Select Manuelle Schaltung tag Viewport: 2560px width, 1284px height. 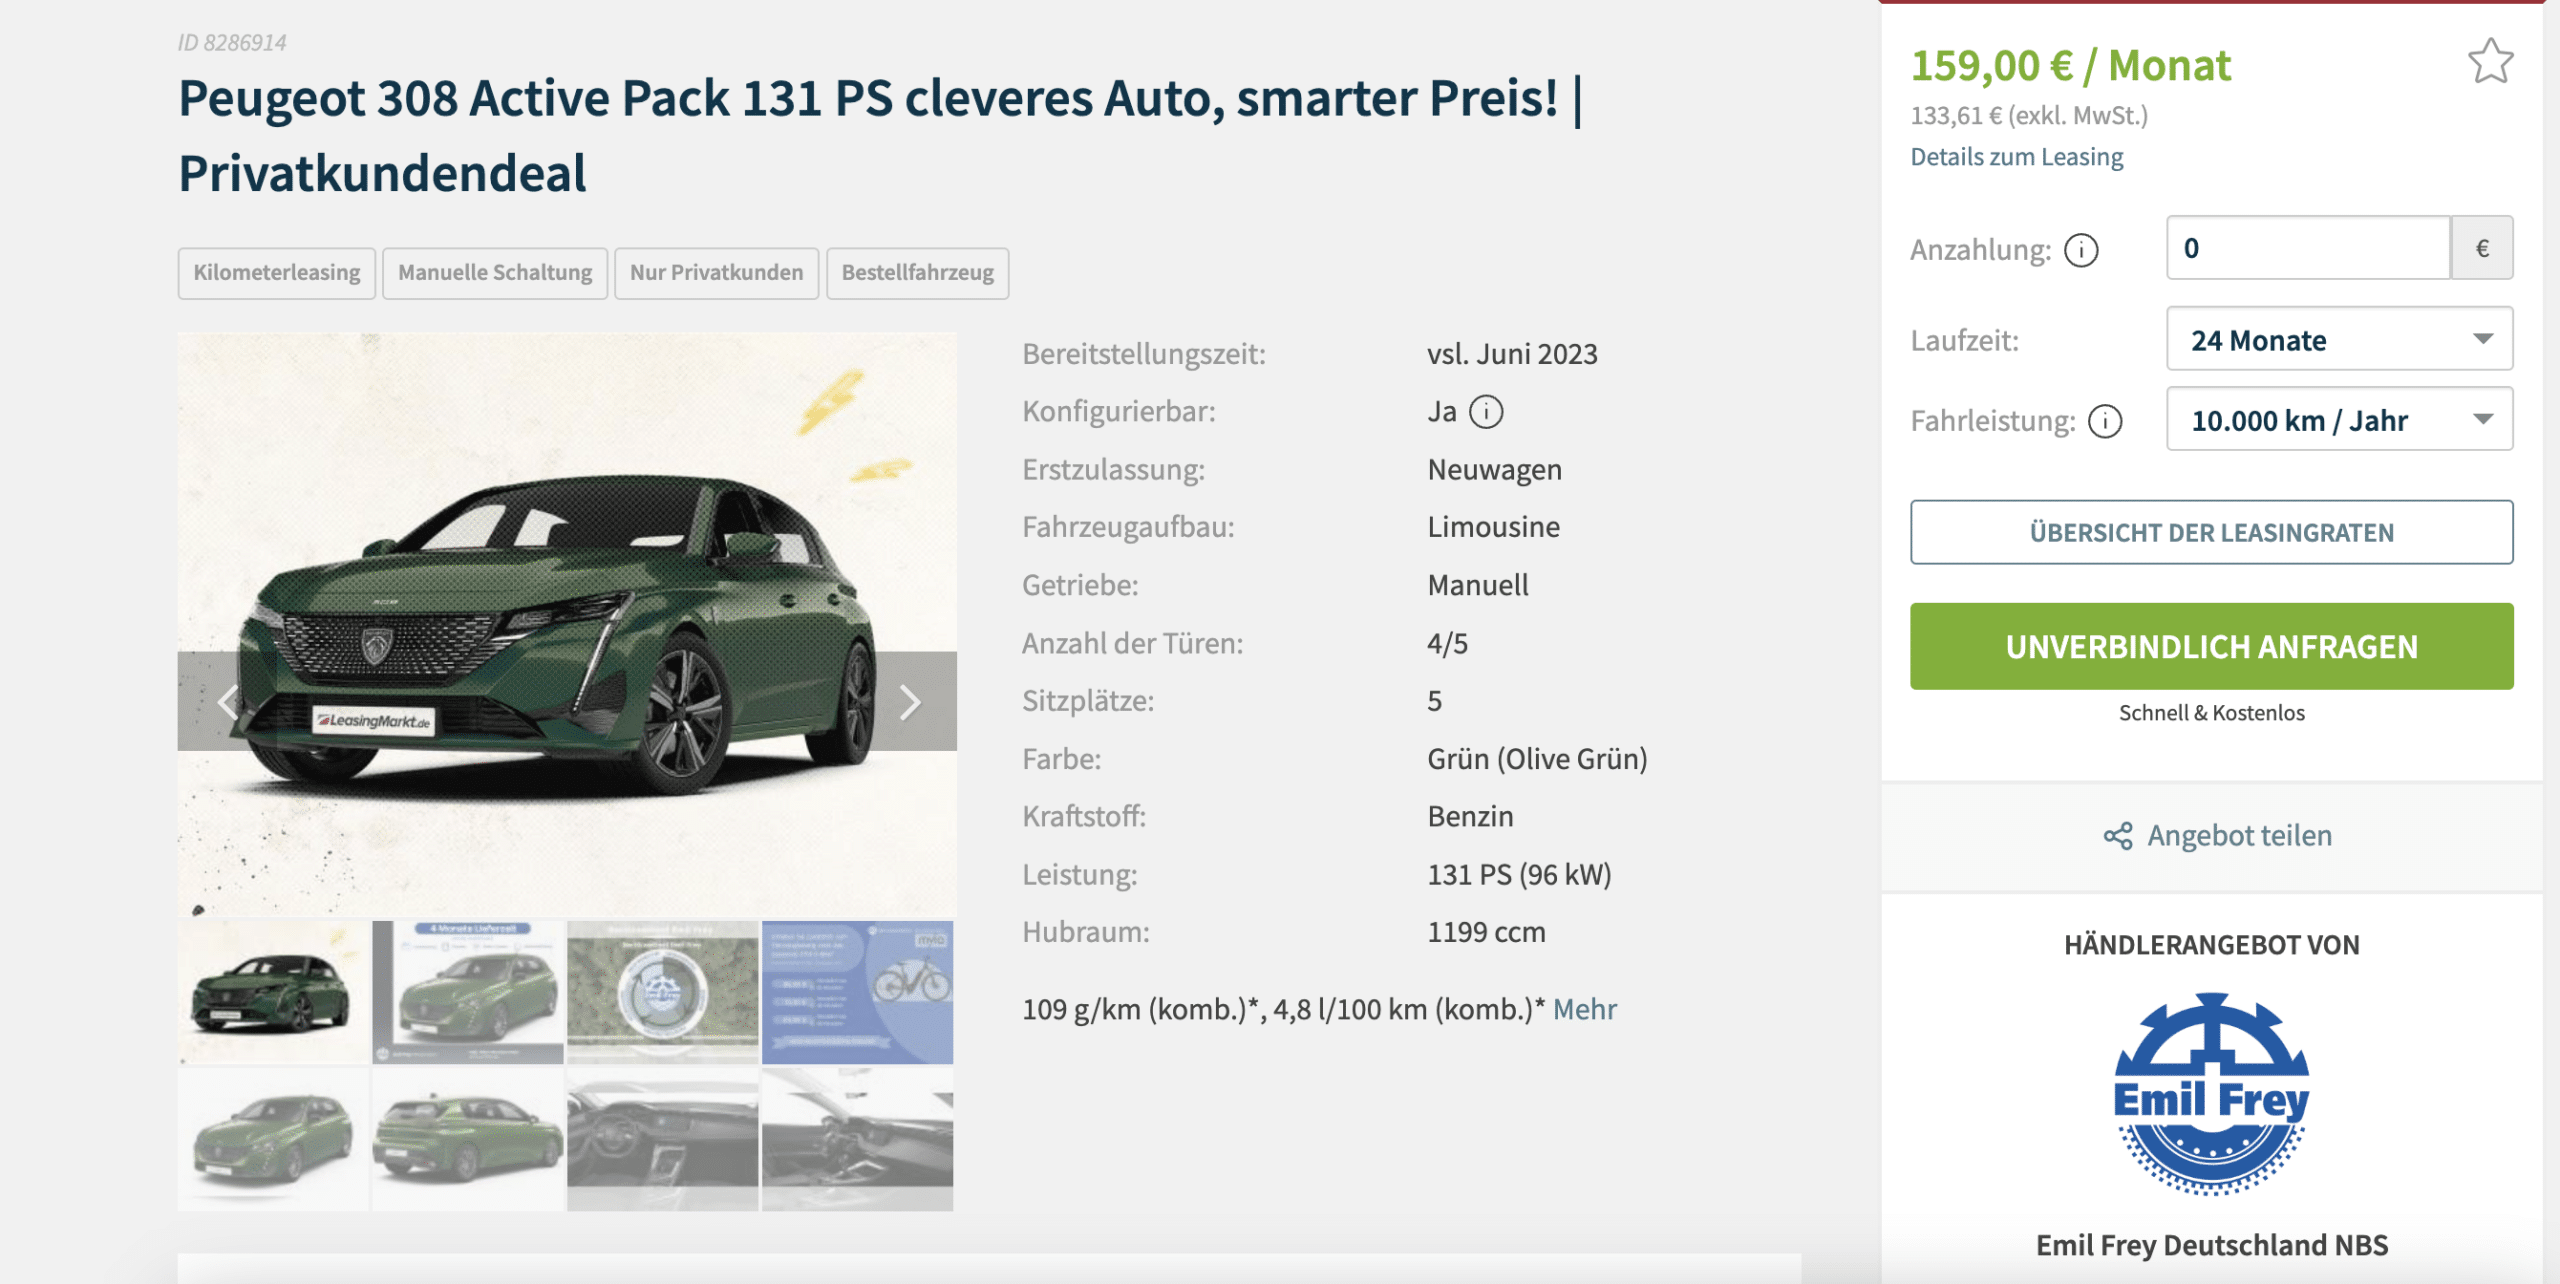pos(495,273)
